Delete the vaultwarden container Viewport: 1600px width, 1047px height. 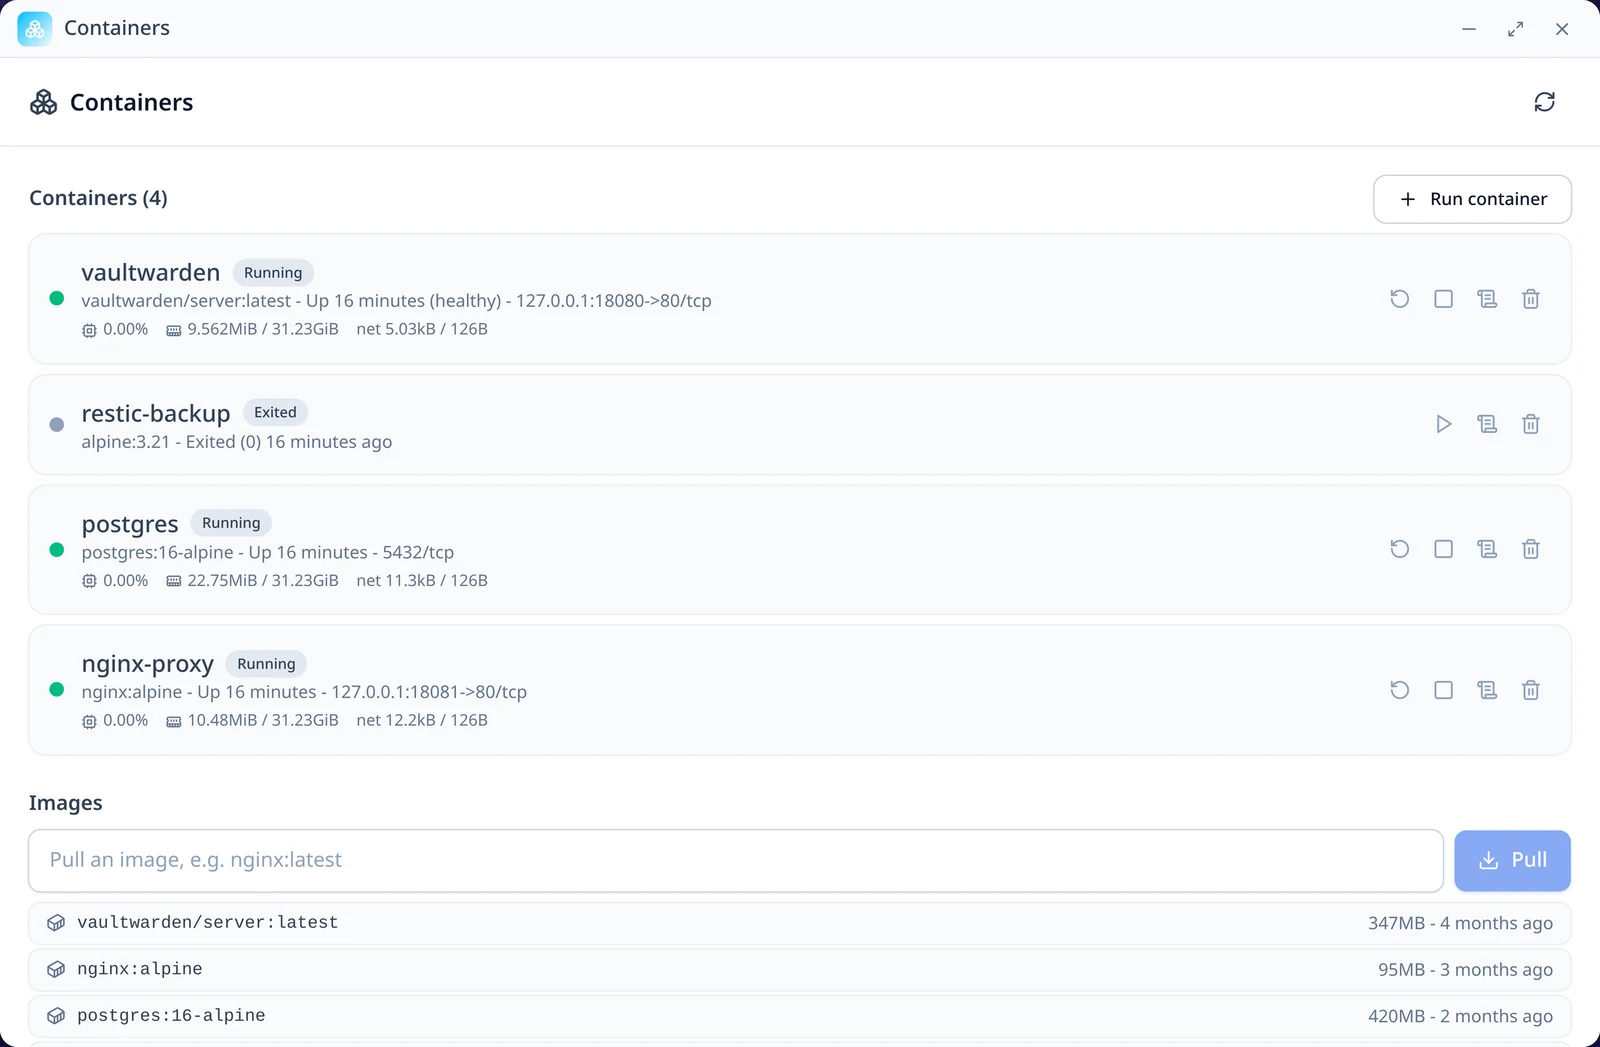[x=1530, y=299]
